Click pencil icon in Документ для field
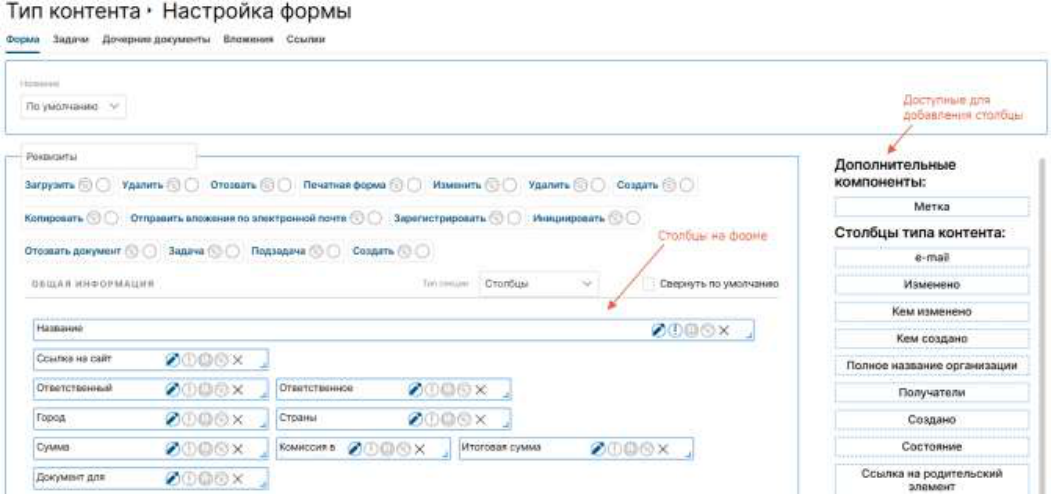 (173, 478)
